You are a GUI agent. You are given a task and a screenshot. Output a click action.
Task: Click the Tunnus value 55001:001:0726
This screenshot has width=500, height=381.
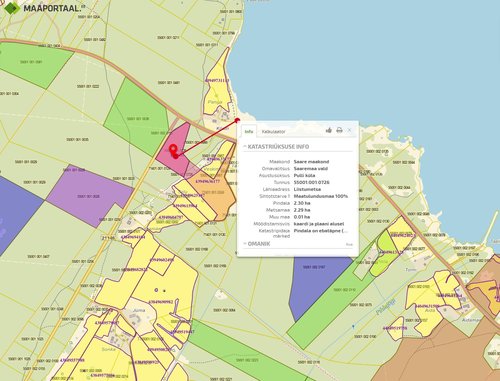[312, 182]
